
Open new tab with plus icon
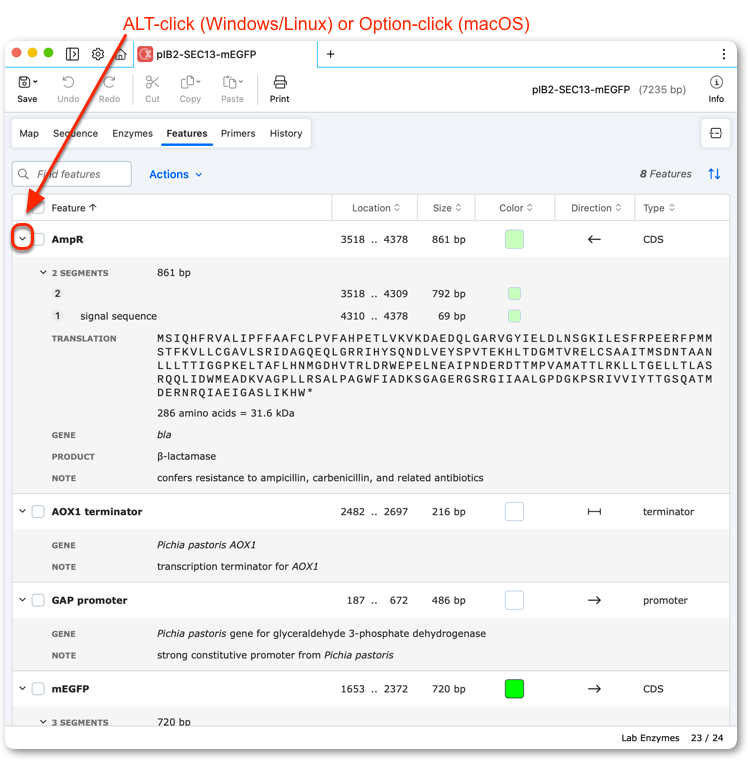(330, 54)
